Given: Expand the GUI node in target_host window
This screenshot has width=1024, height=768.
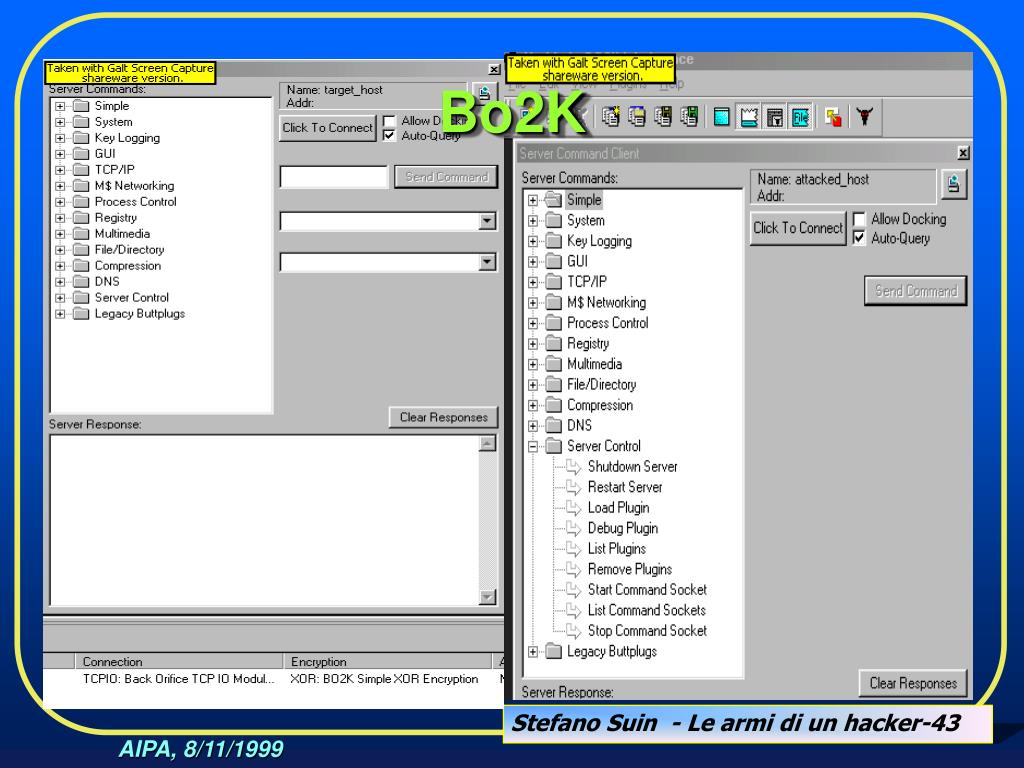Looking at the screenshot, I should click(x=60, y=154).
